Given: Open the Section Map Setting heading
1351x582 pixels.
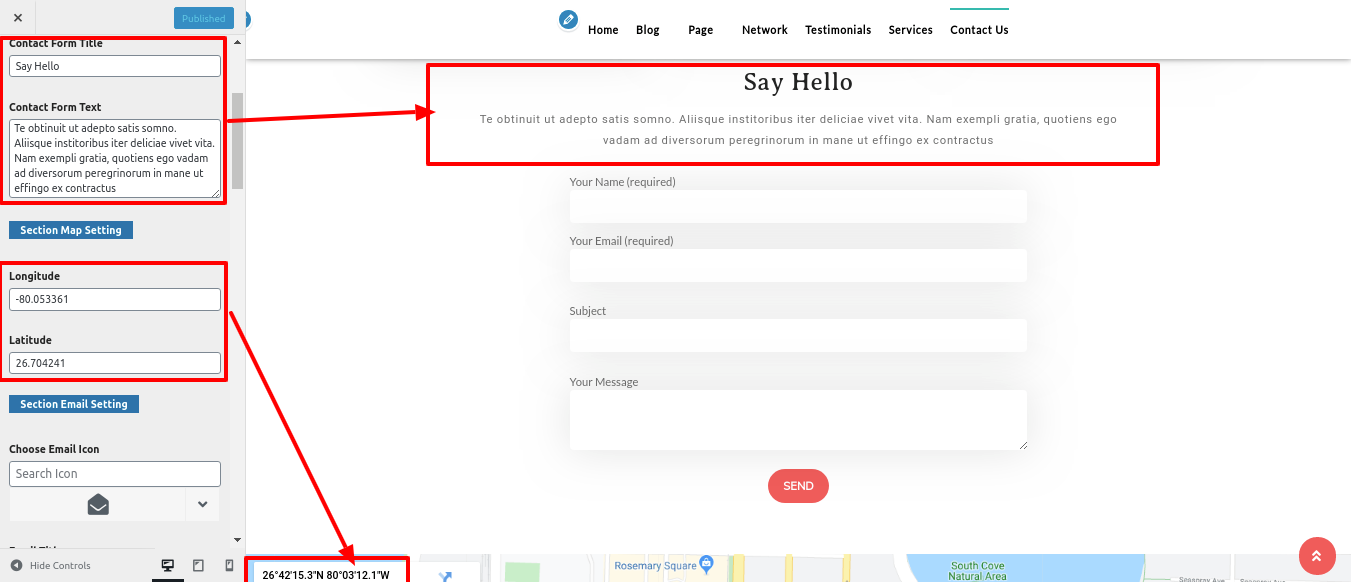Looking at the screenshot, I should [x=71, y=230].
